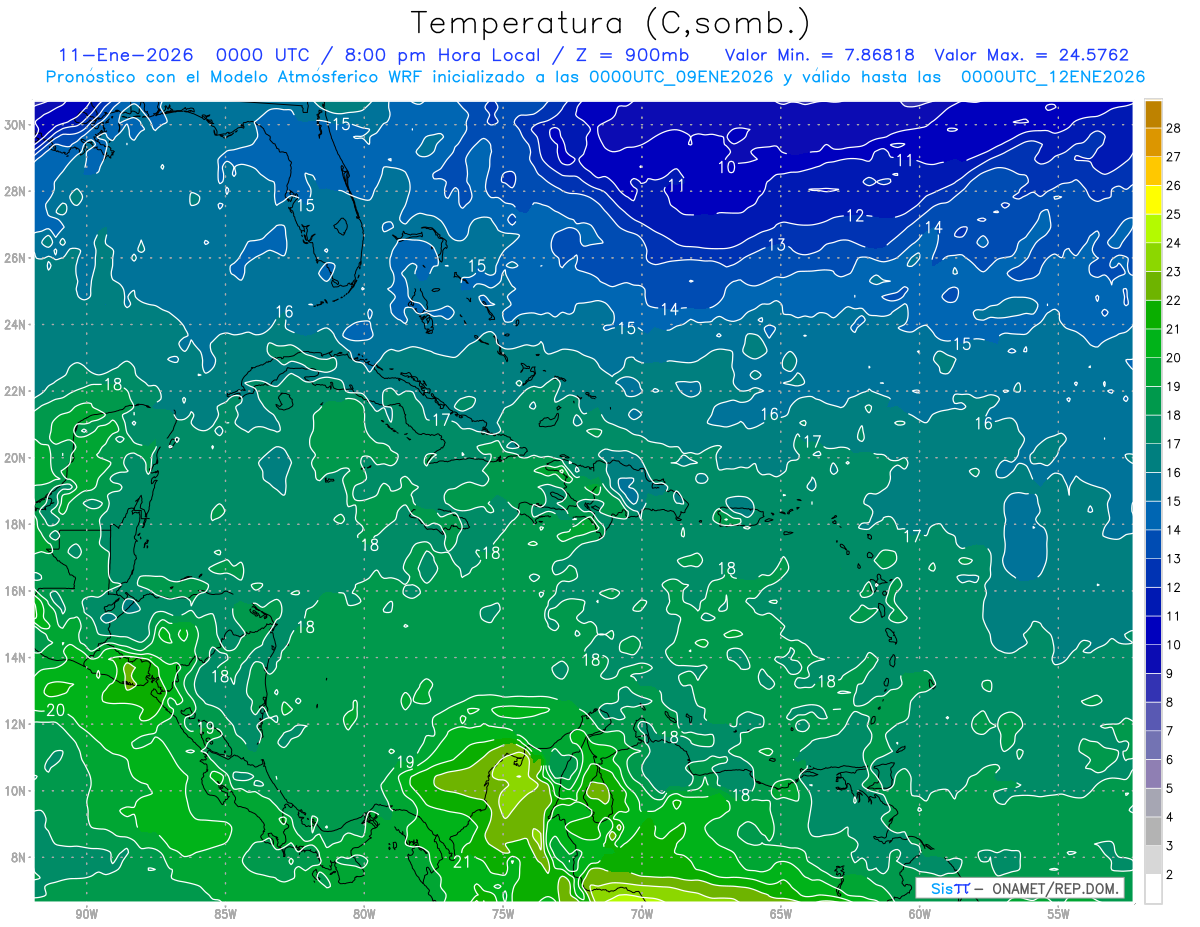Click the colorbar scale label '19'
Screen dimensions: 1200x927
click(1173, 386)
